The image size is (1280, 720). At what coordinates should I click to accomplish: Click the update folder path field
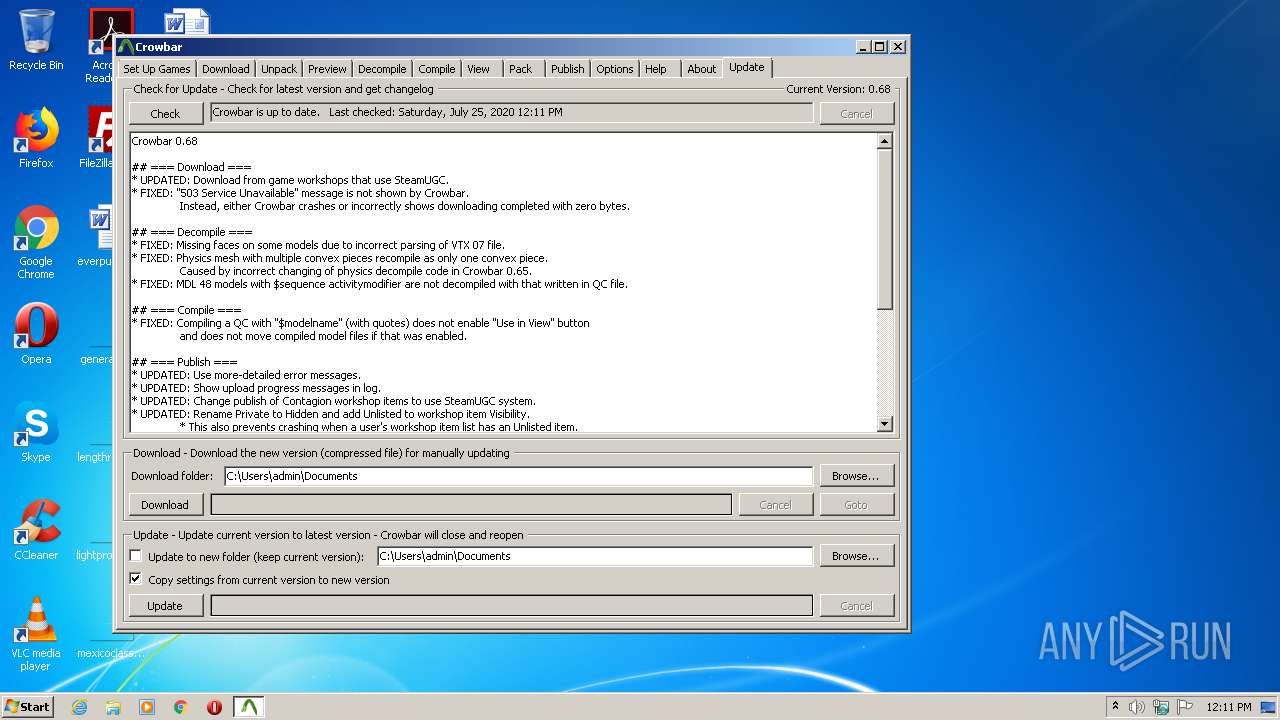click(595, 556)
